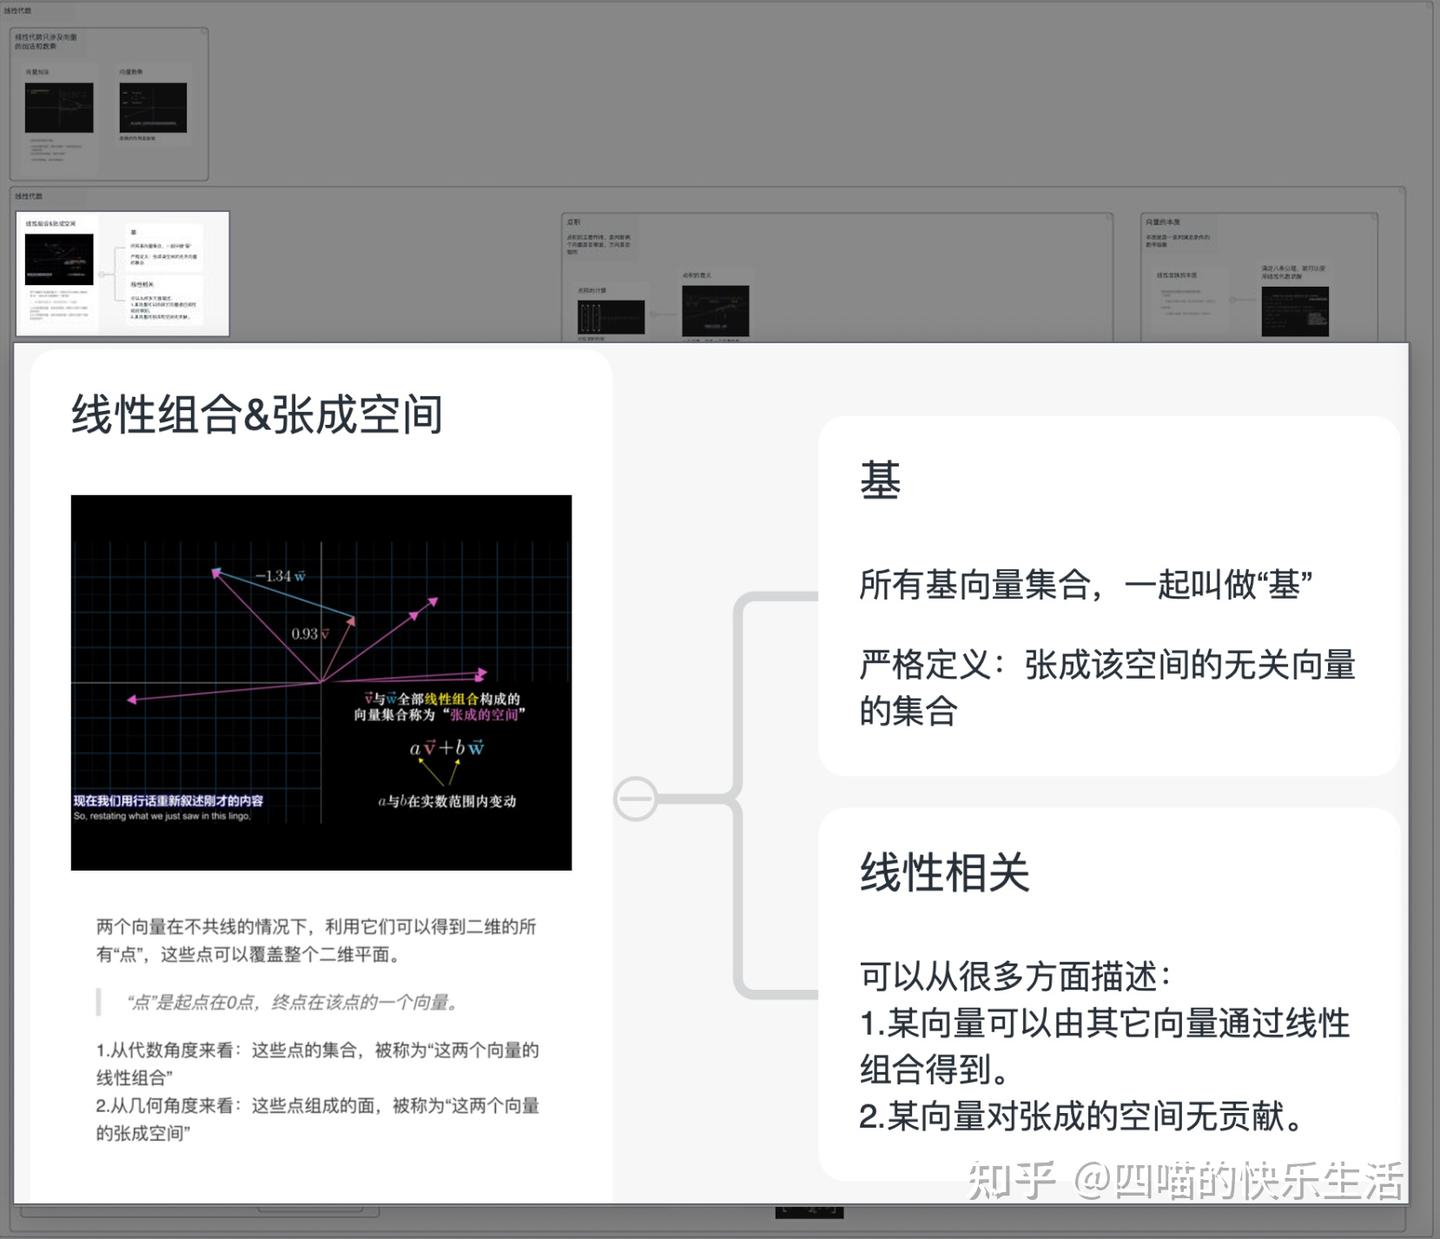
Task: Click the corner marker on the 线性代数只涉及向量 card
Action: (x=203, y=31)
